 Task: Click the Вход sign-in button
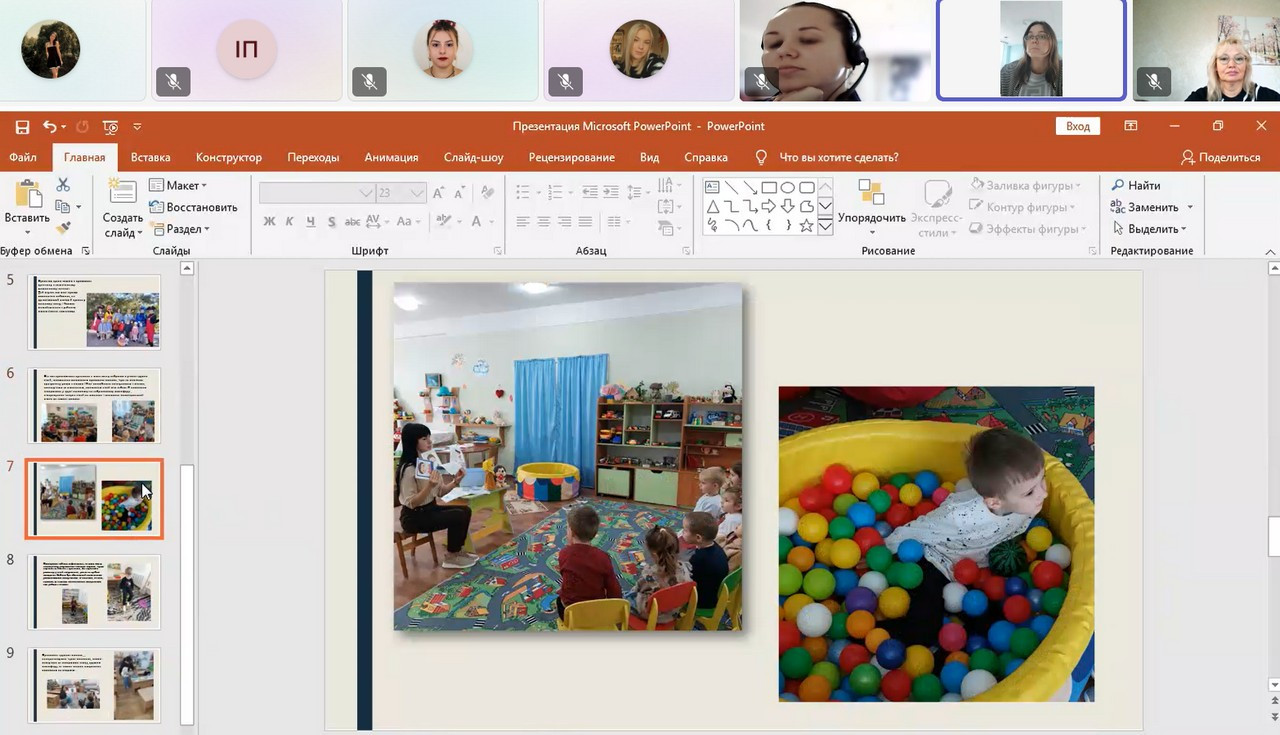tap(1077, 127)
